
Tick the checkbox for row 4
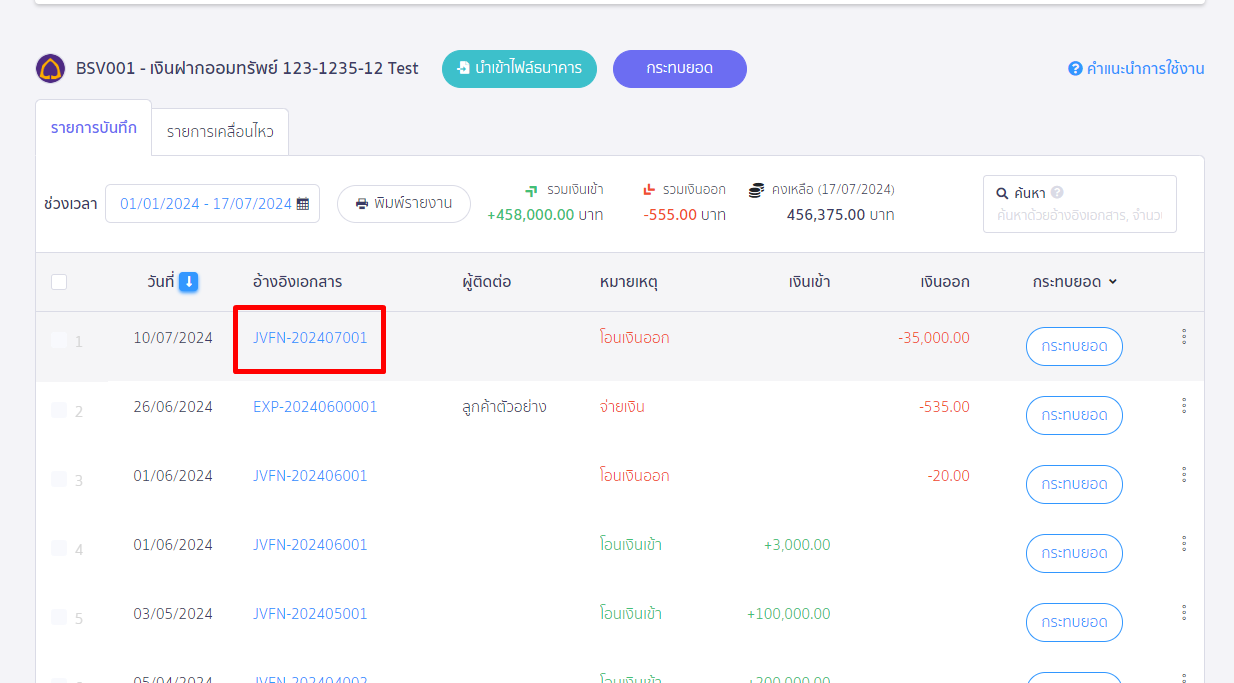59,548
